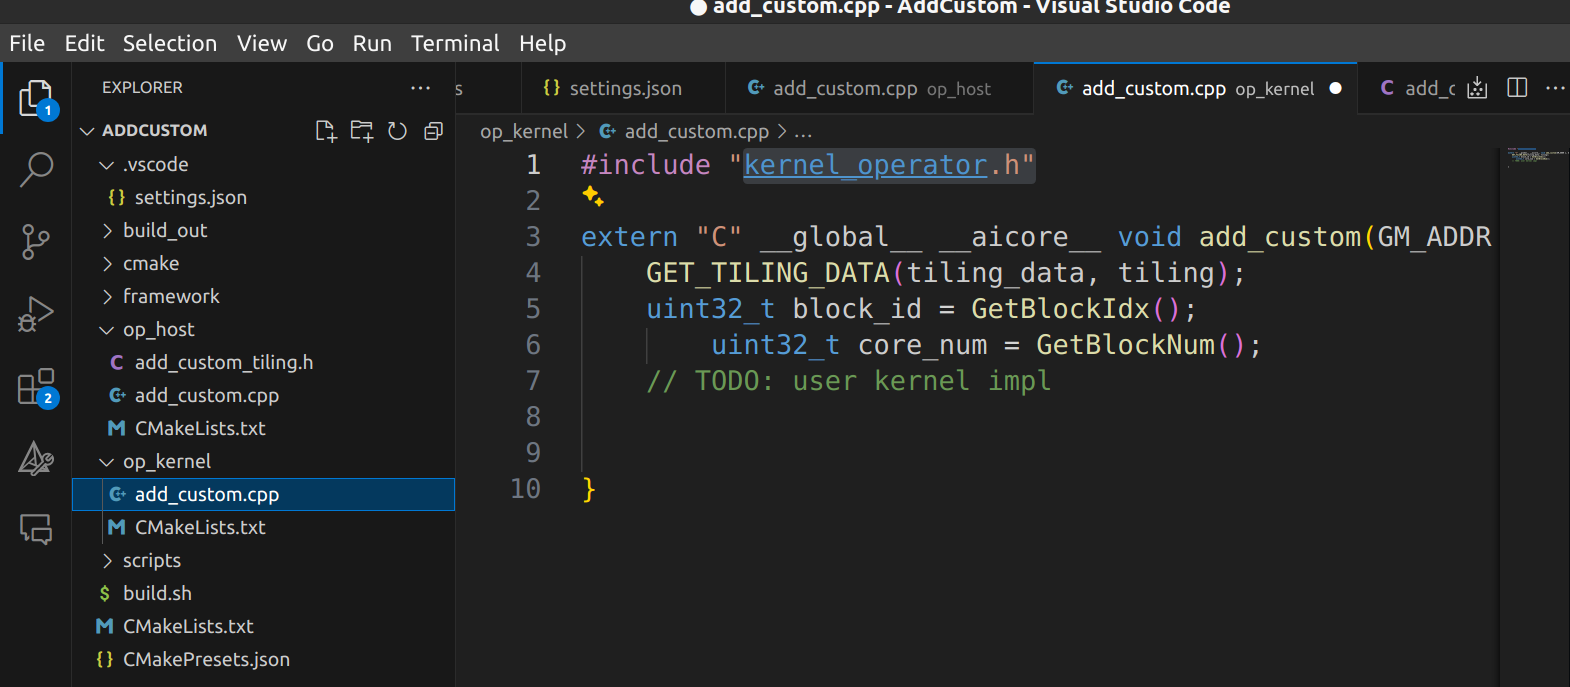This screenshot has width=1570, height=687.
Task: Open settings.json in the .vscode folder
Action: [x=264, y=197]
